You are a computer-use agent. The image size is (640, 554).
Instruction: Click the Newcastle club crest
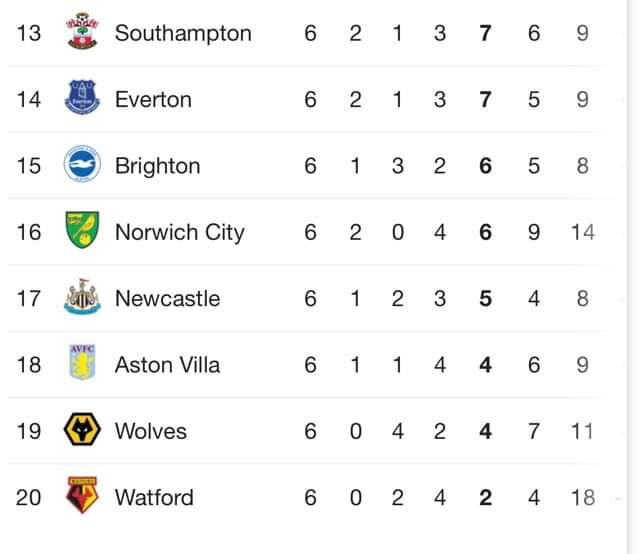pos(82,296)
